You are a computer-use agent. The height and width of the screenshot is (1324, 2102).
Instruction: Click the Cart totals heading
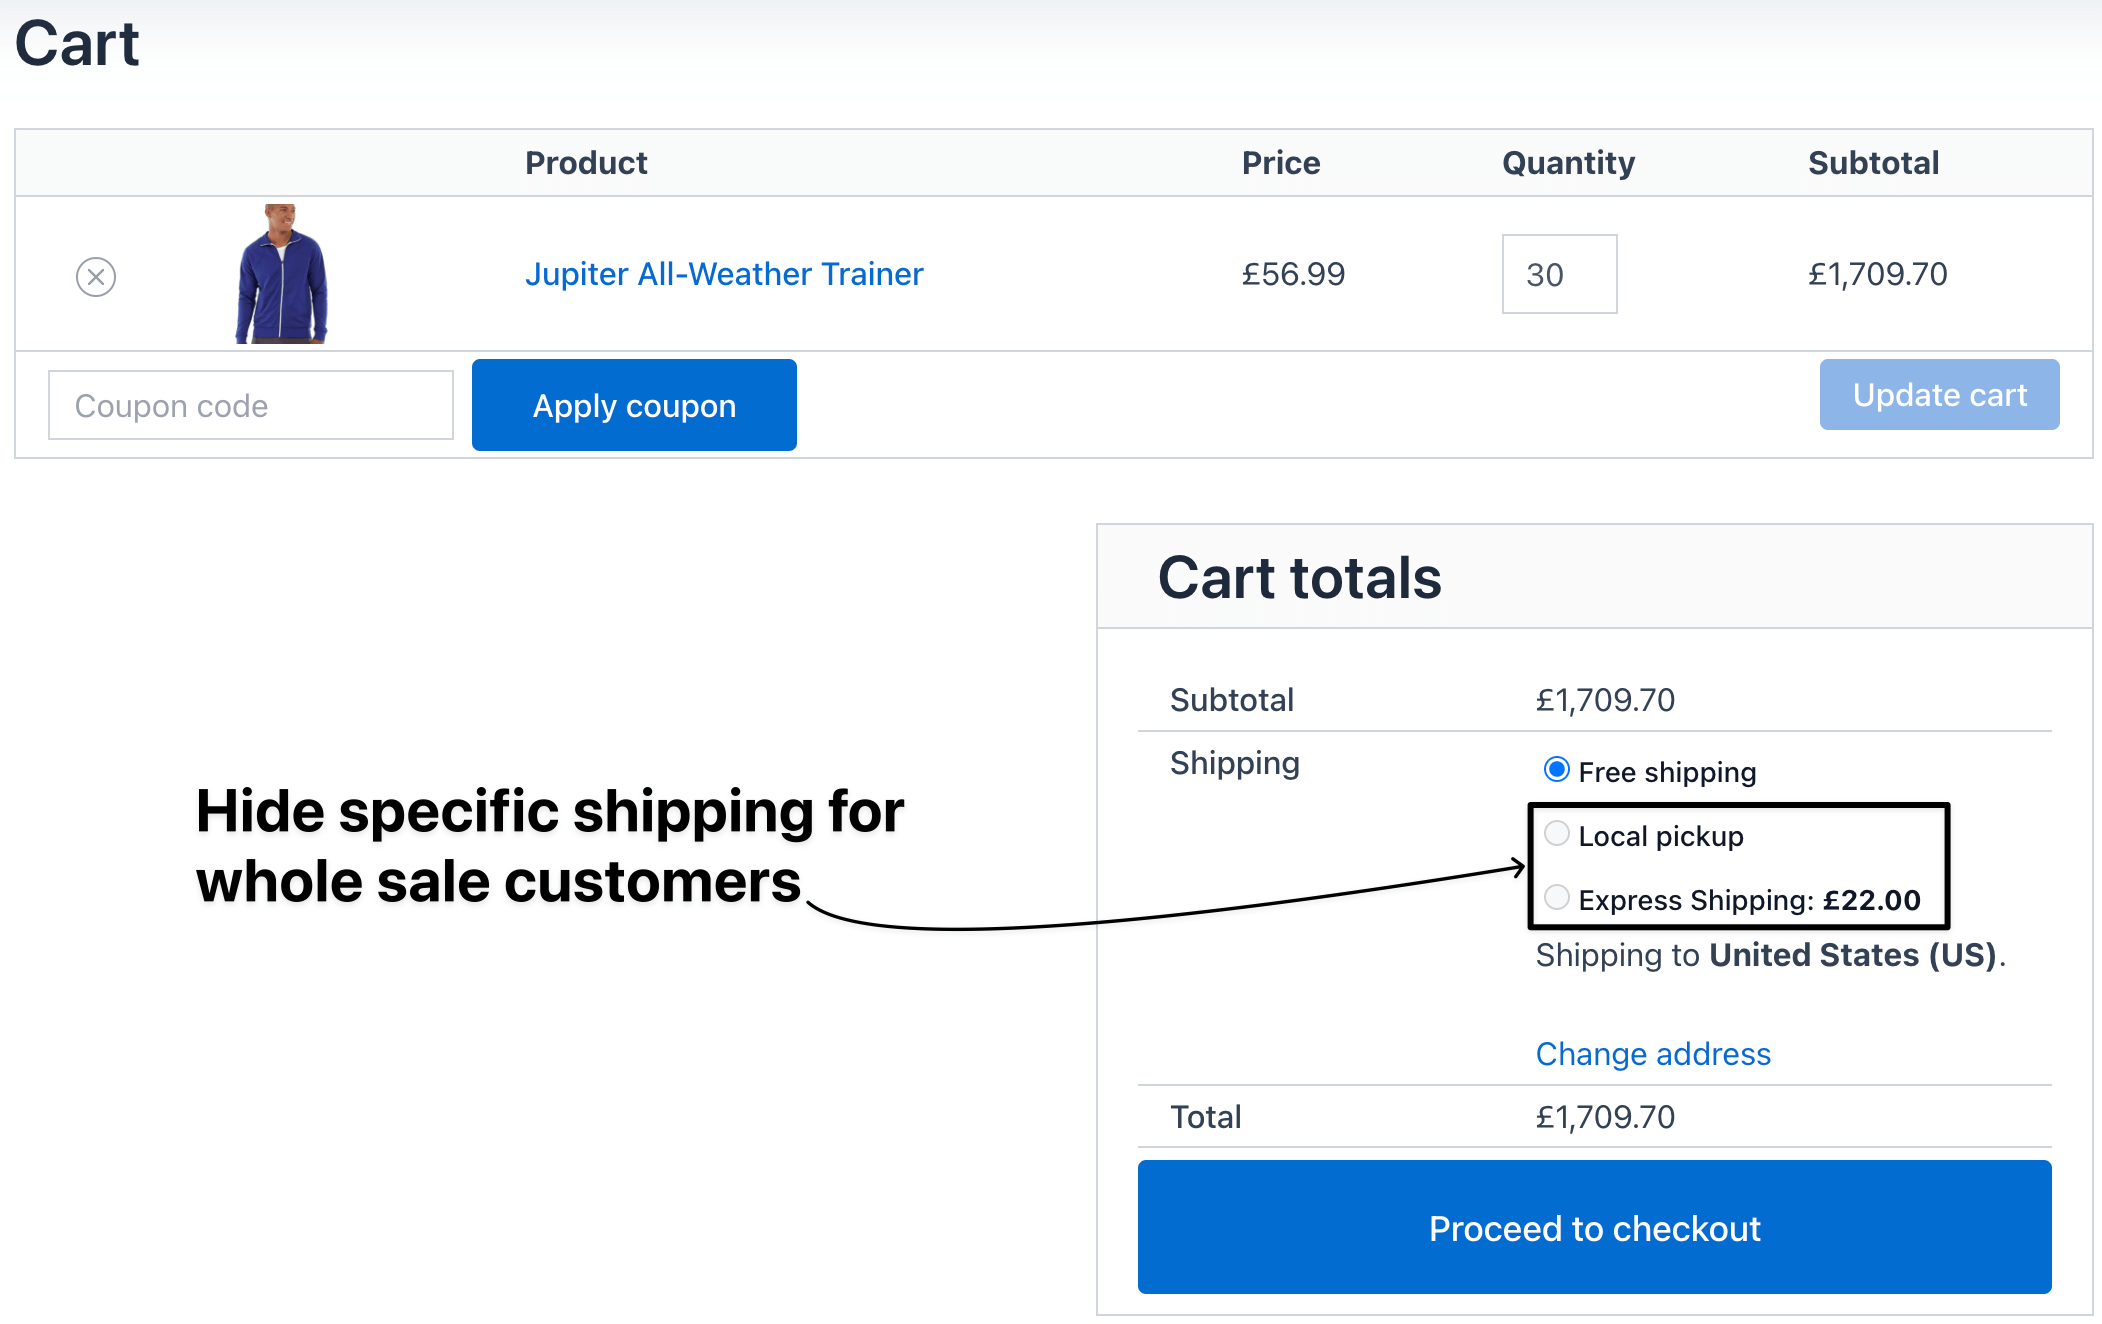tap(1299, 578)
